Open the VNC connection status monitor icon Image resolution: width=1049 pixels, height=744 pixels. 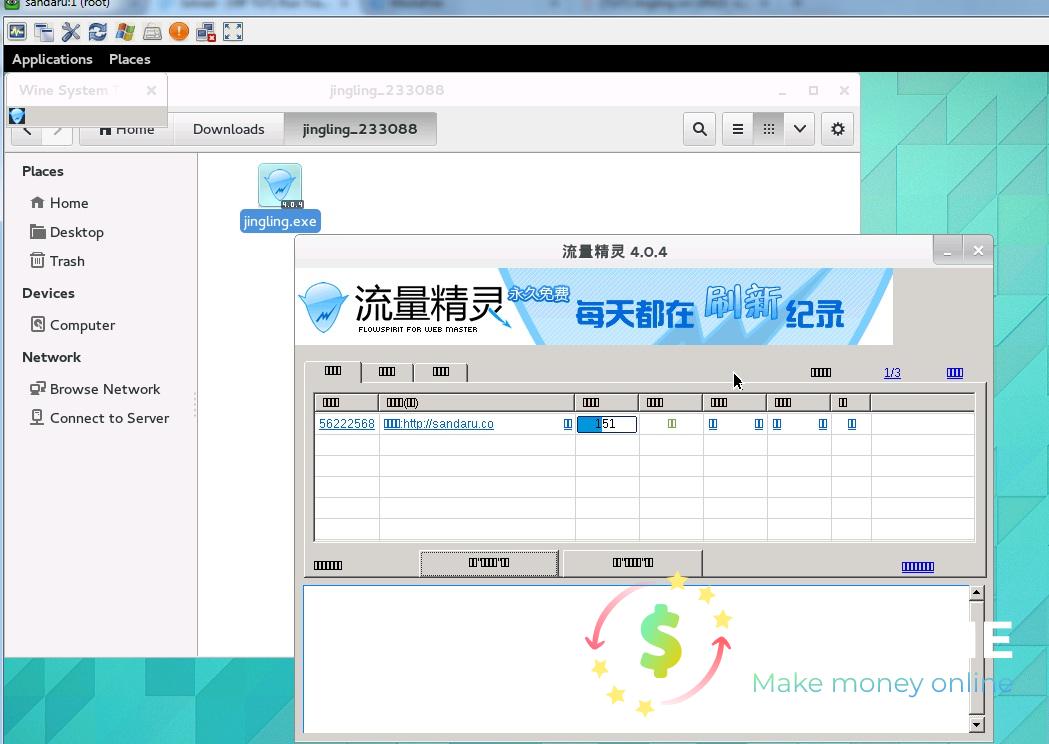pyautogui.click(x=17, y=31)
